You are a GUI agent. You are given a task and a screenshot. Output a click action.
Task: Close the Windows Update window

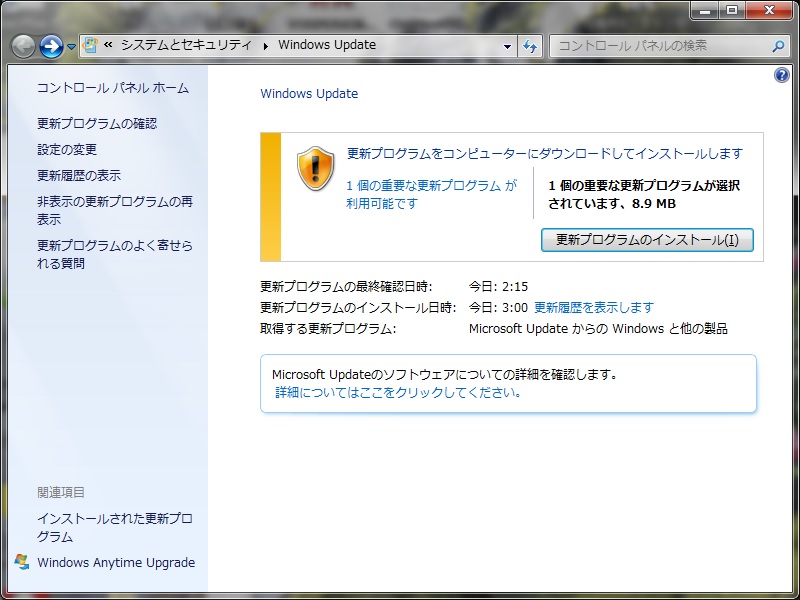click(x=769, y=10)
